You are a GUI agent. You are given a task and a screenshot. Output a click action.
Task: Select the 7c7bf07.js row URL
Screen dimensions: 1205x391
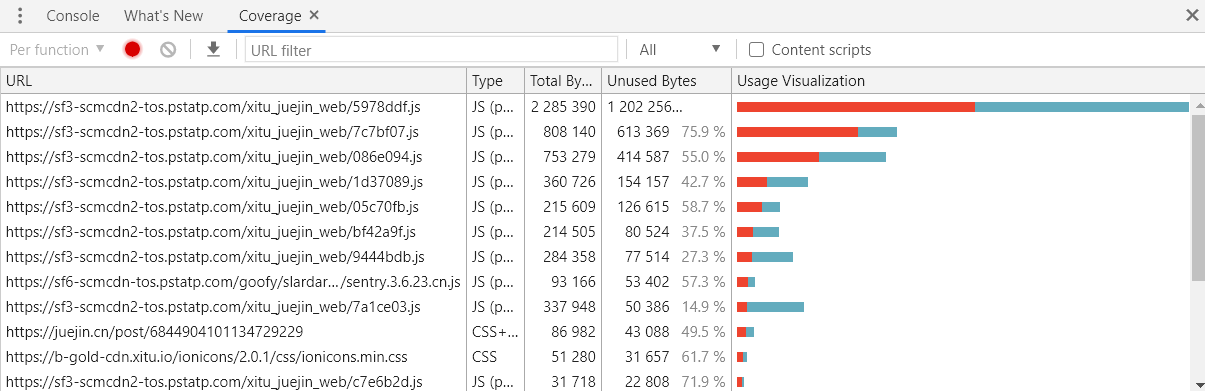(x=212, y=131)
